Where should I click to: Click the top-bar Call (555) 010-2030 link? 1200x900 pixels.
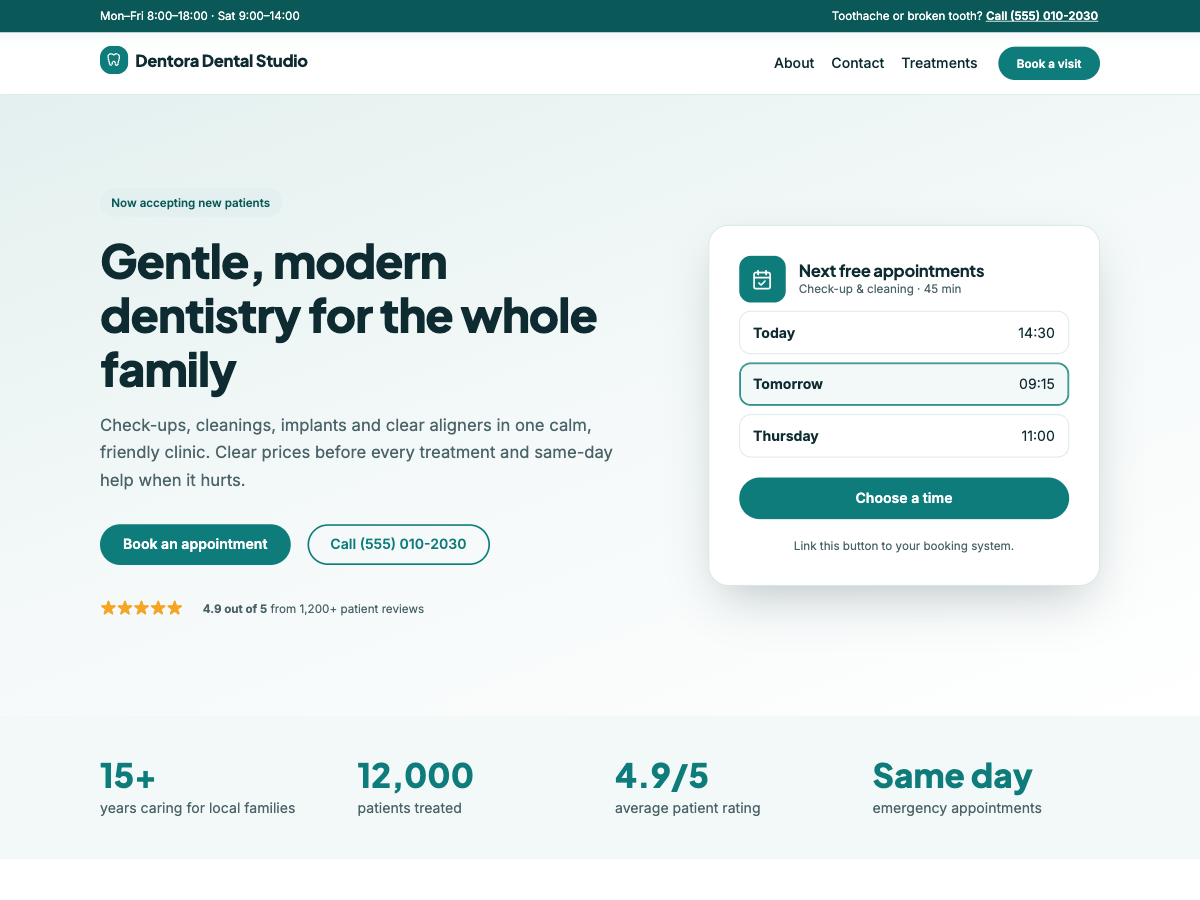tap(1042, 16)
